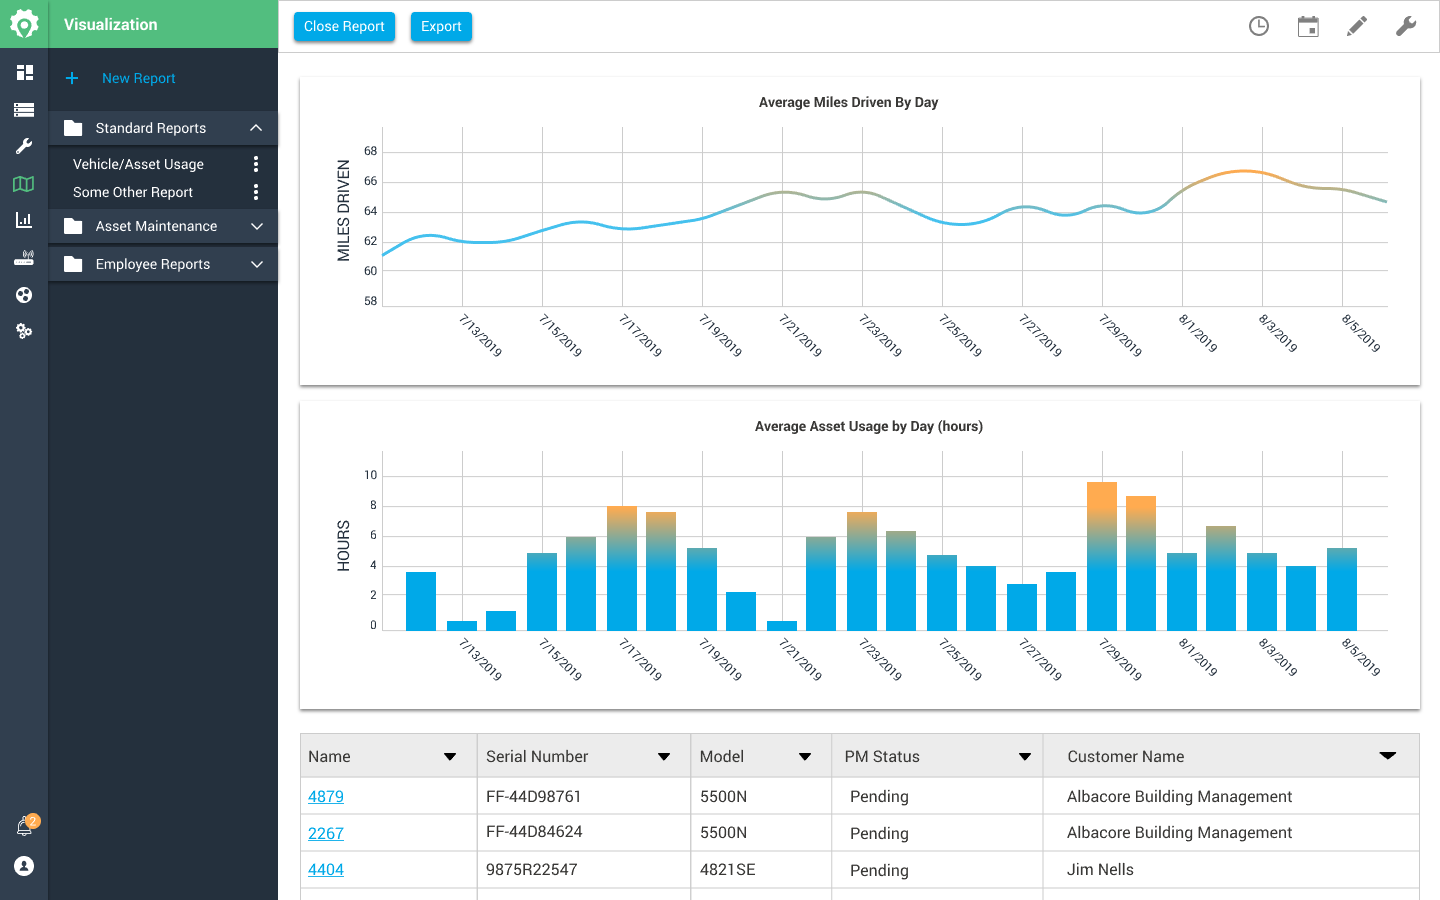The width and height of the screenshot is (1440, 900).
Task: Open the user profile icon
Action: click(x=24, y=866)
